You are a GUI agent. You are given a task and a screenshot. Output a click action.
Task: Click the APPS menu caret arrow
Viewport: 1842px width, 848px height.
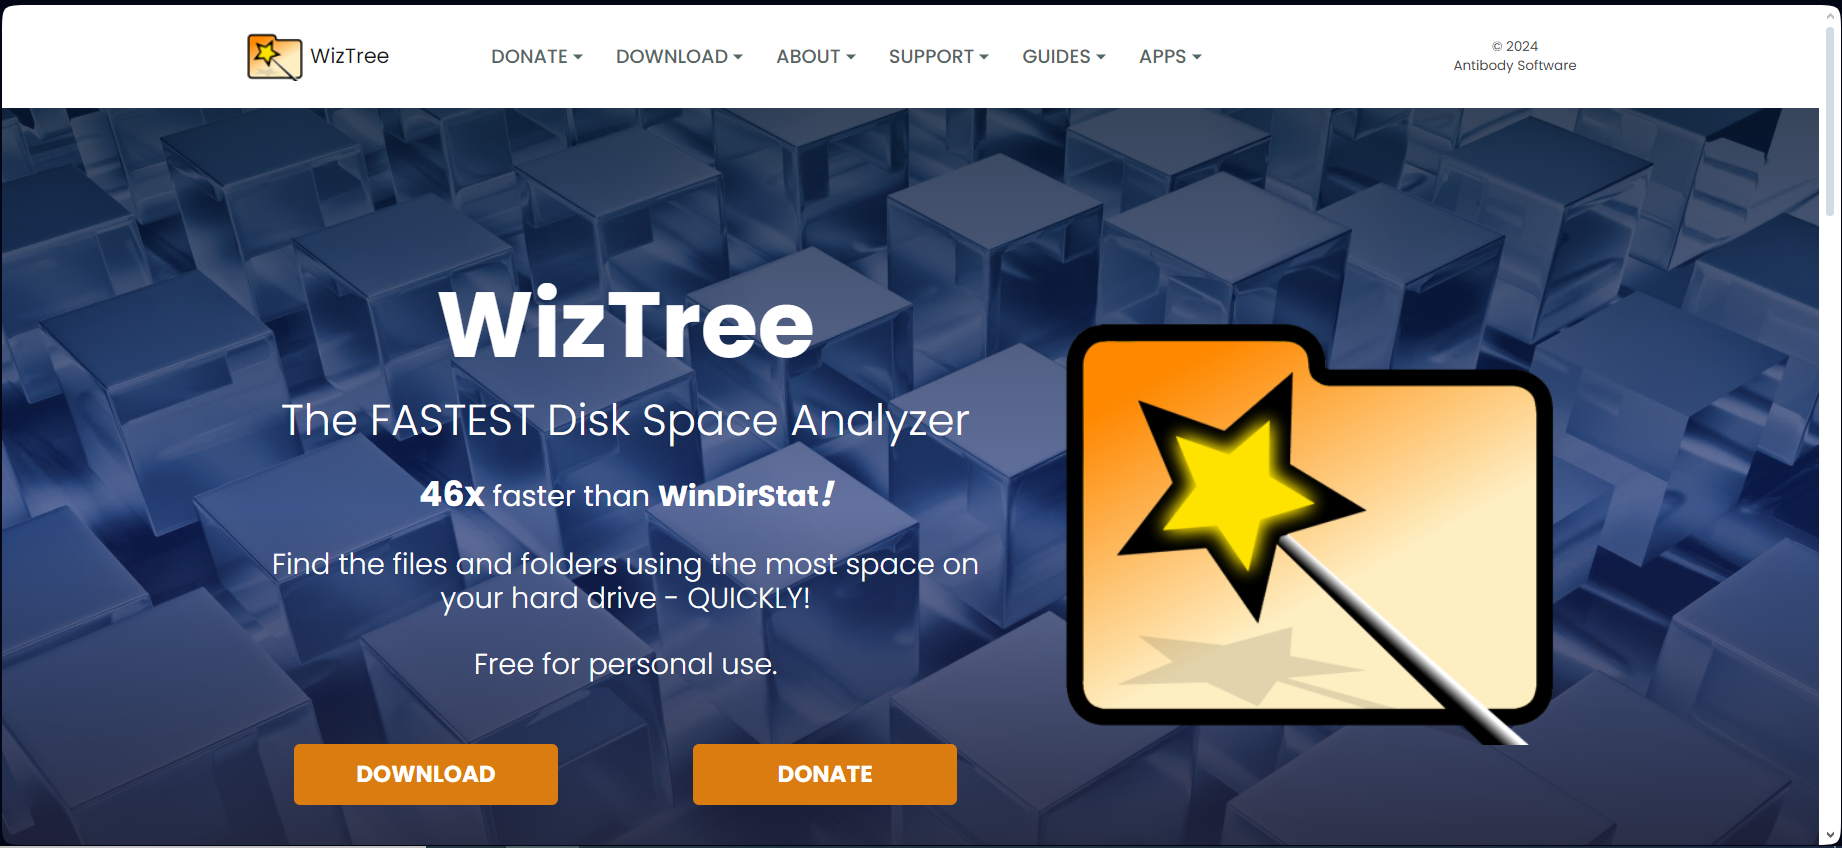[x=1197, y=57]
